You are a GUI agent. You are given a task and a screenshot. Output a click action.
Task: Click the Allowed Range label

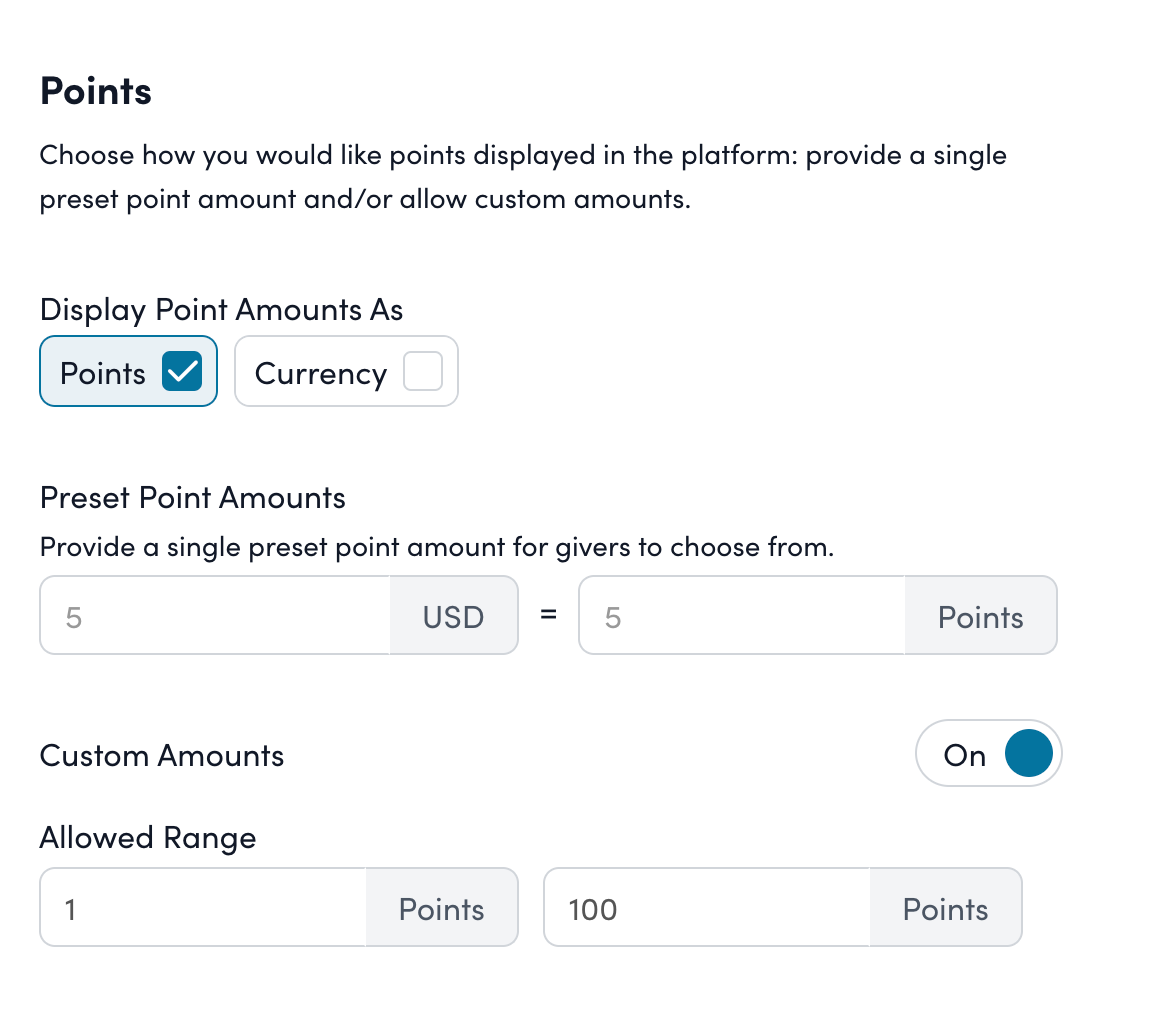point(147,838)
